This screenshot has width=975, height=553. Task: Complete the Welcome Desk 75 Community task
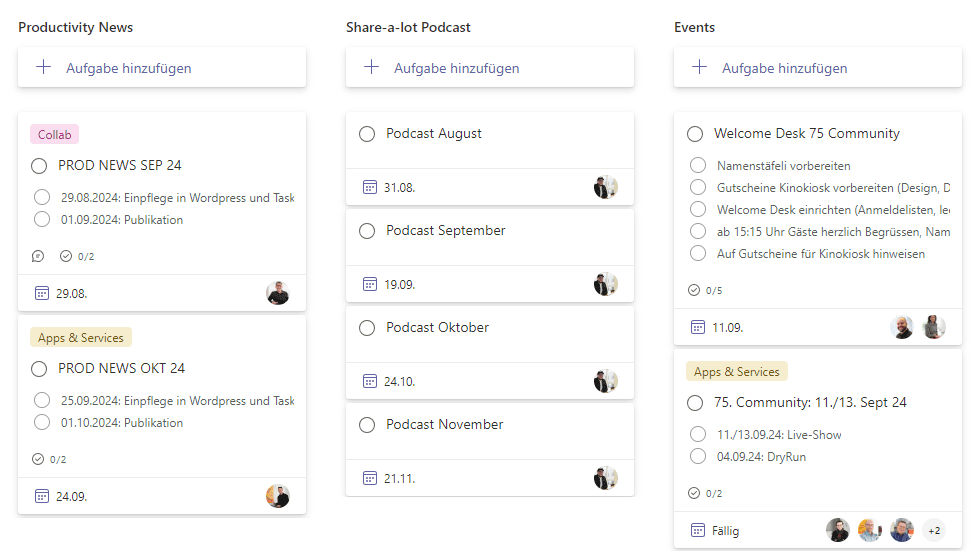click(x=695, y=134)
